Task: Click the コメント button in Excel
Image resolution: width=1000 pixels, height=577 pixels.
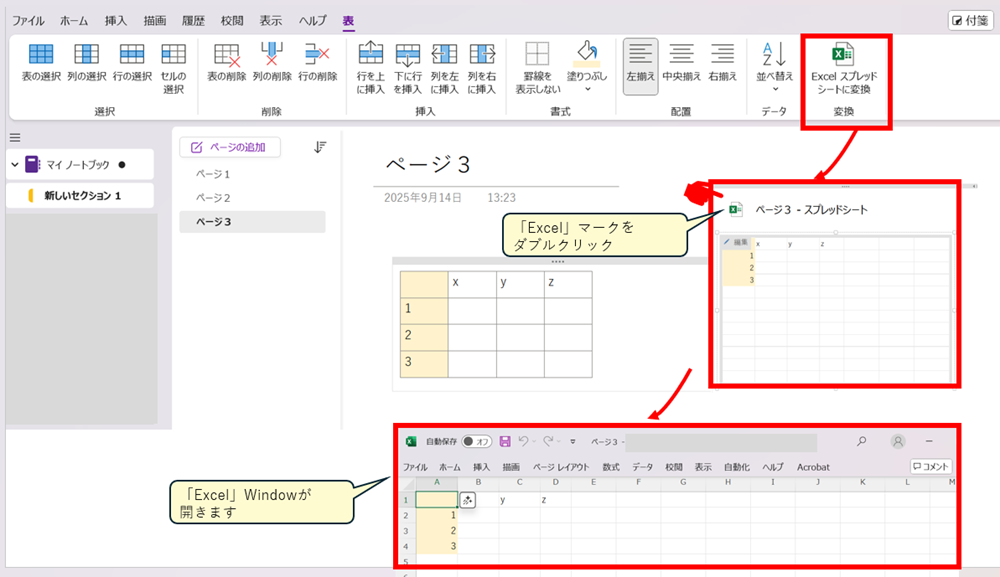Action: point(930,467)
